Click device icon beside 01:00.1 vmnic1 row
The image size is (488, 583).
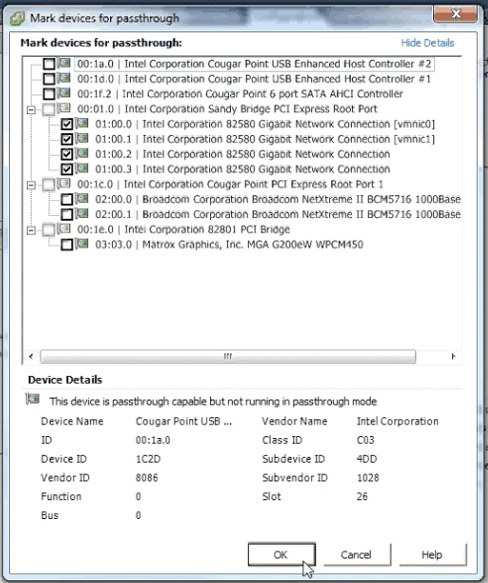click(x=82, y=138)
